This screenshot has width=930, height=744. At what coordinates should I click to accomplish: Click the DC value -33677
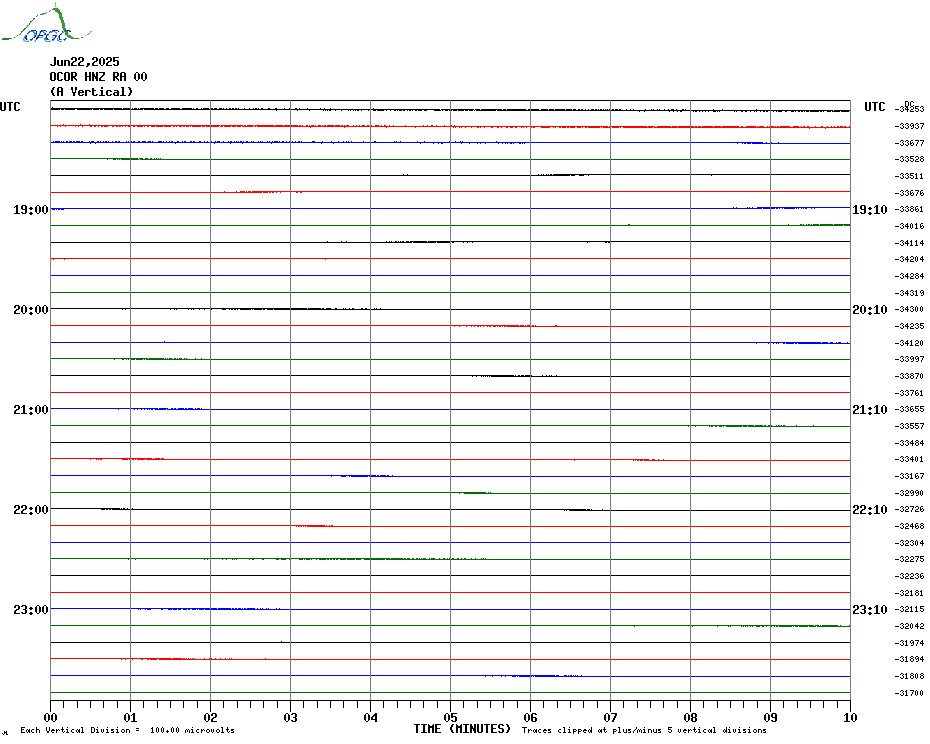[x=909, y=143]
